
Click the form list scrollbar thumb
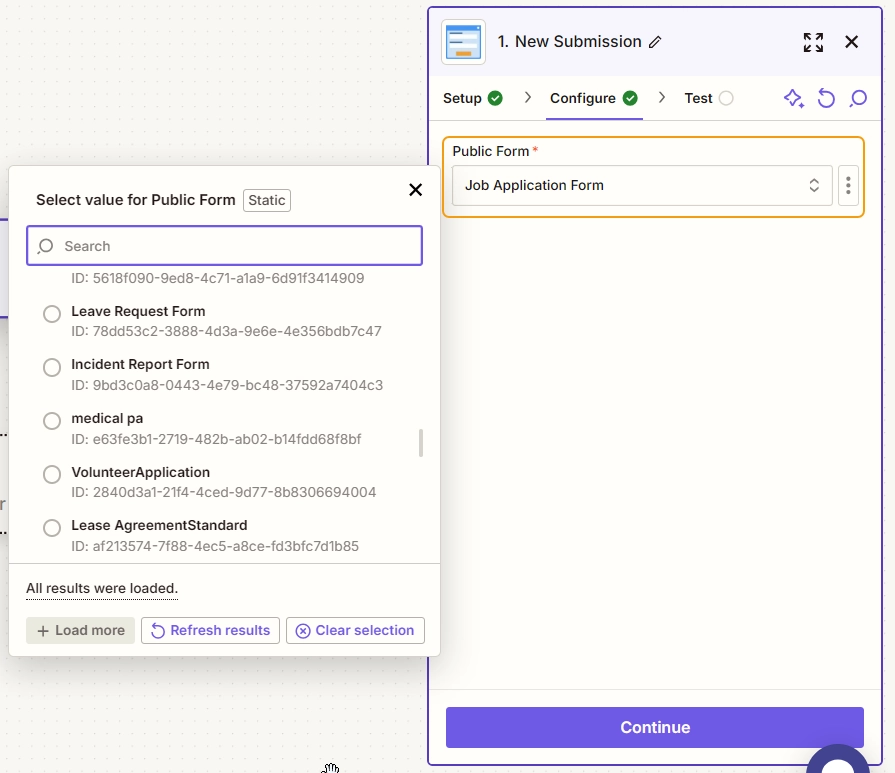421,443
